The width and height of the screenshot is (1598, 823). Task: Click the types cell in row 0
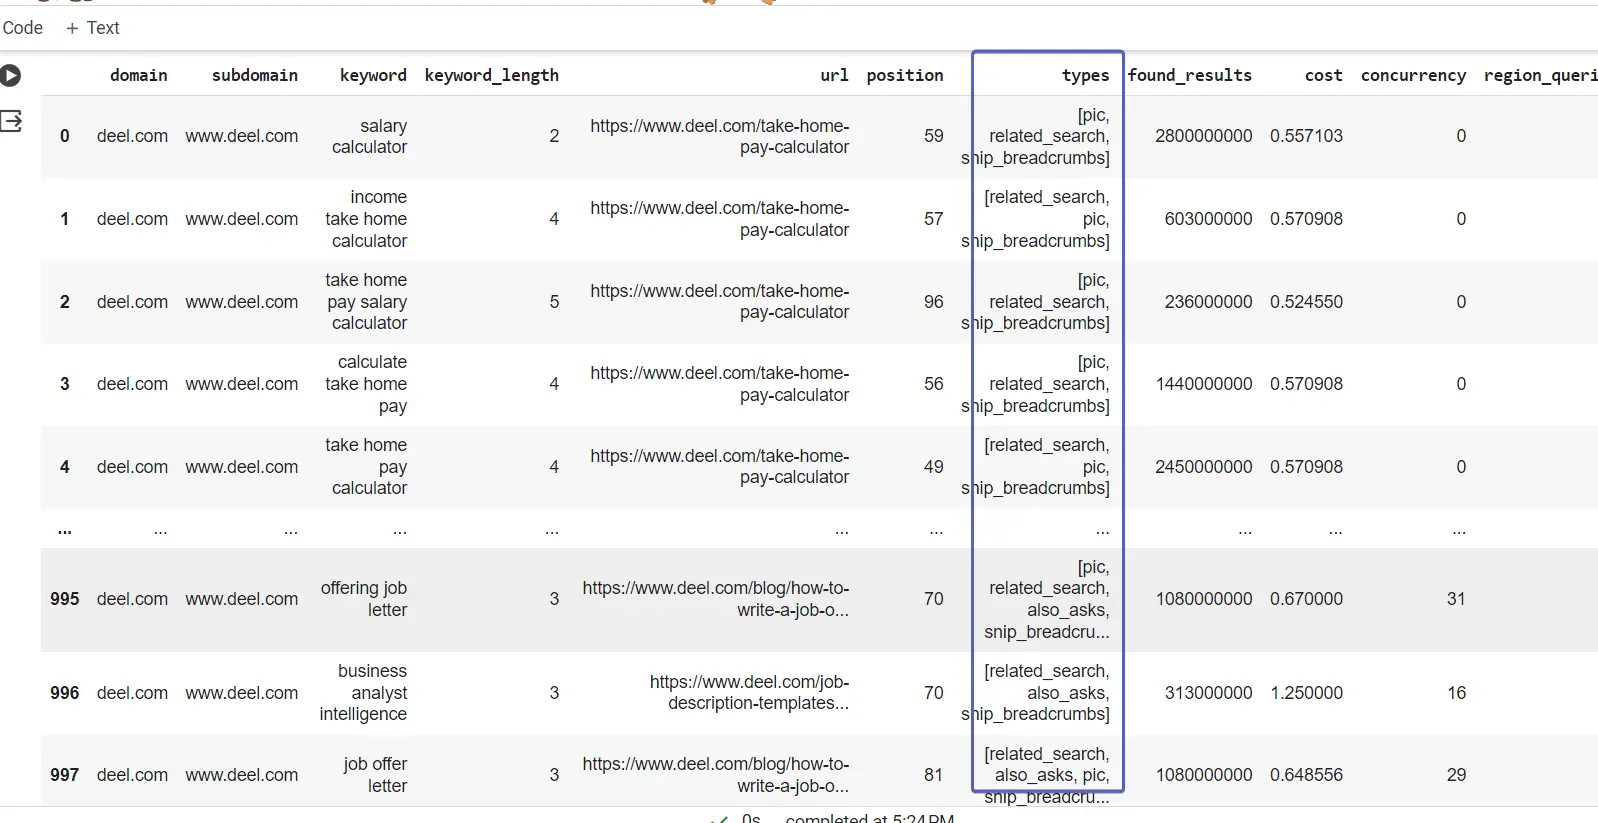(1036, 136)
